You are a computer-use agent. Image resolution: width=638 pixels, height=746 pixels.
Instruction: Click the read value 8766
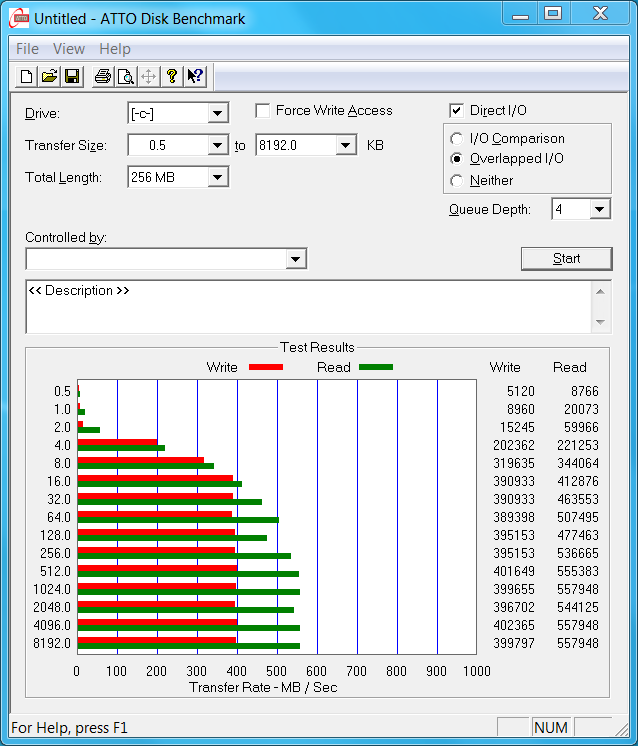point(585,391)
